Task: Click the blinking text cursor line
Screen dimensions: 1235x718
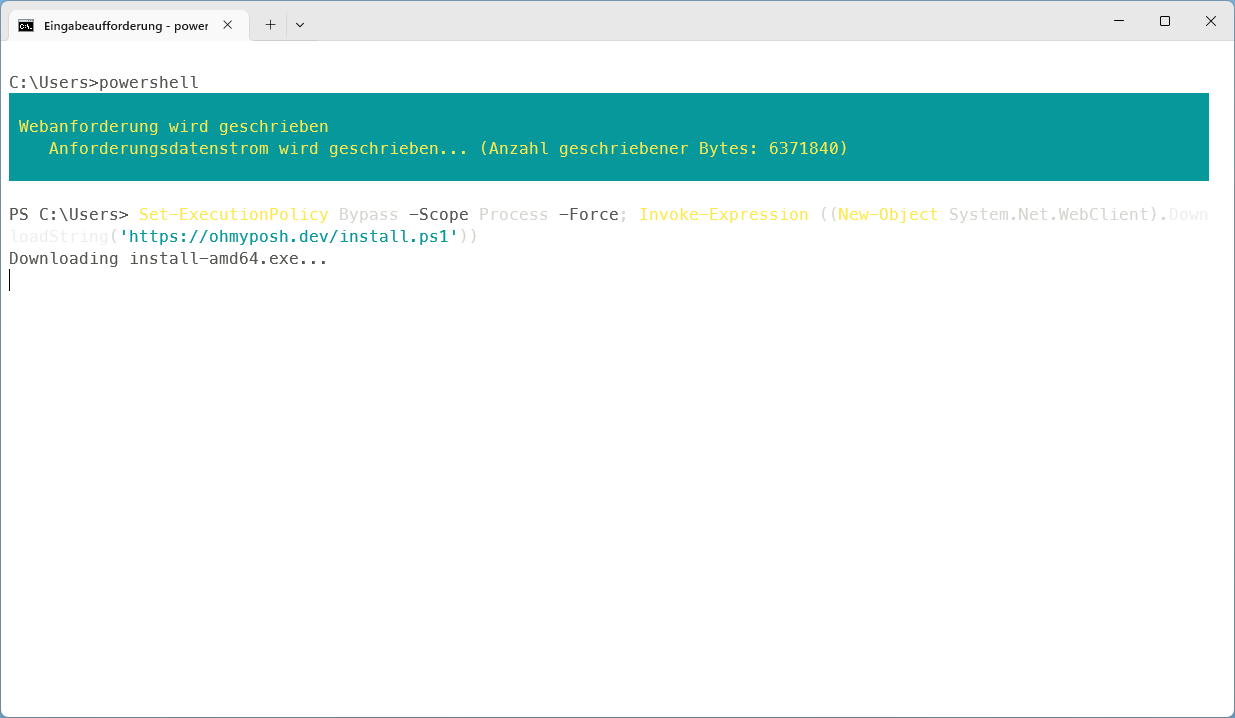Action: [x=10, y=281]
